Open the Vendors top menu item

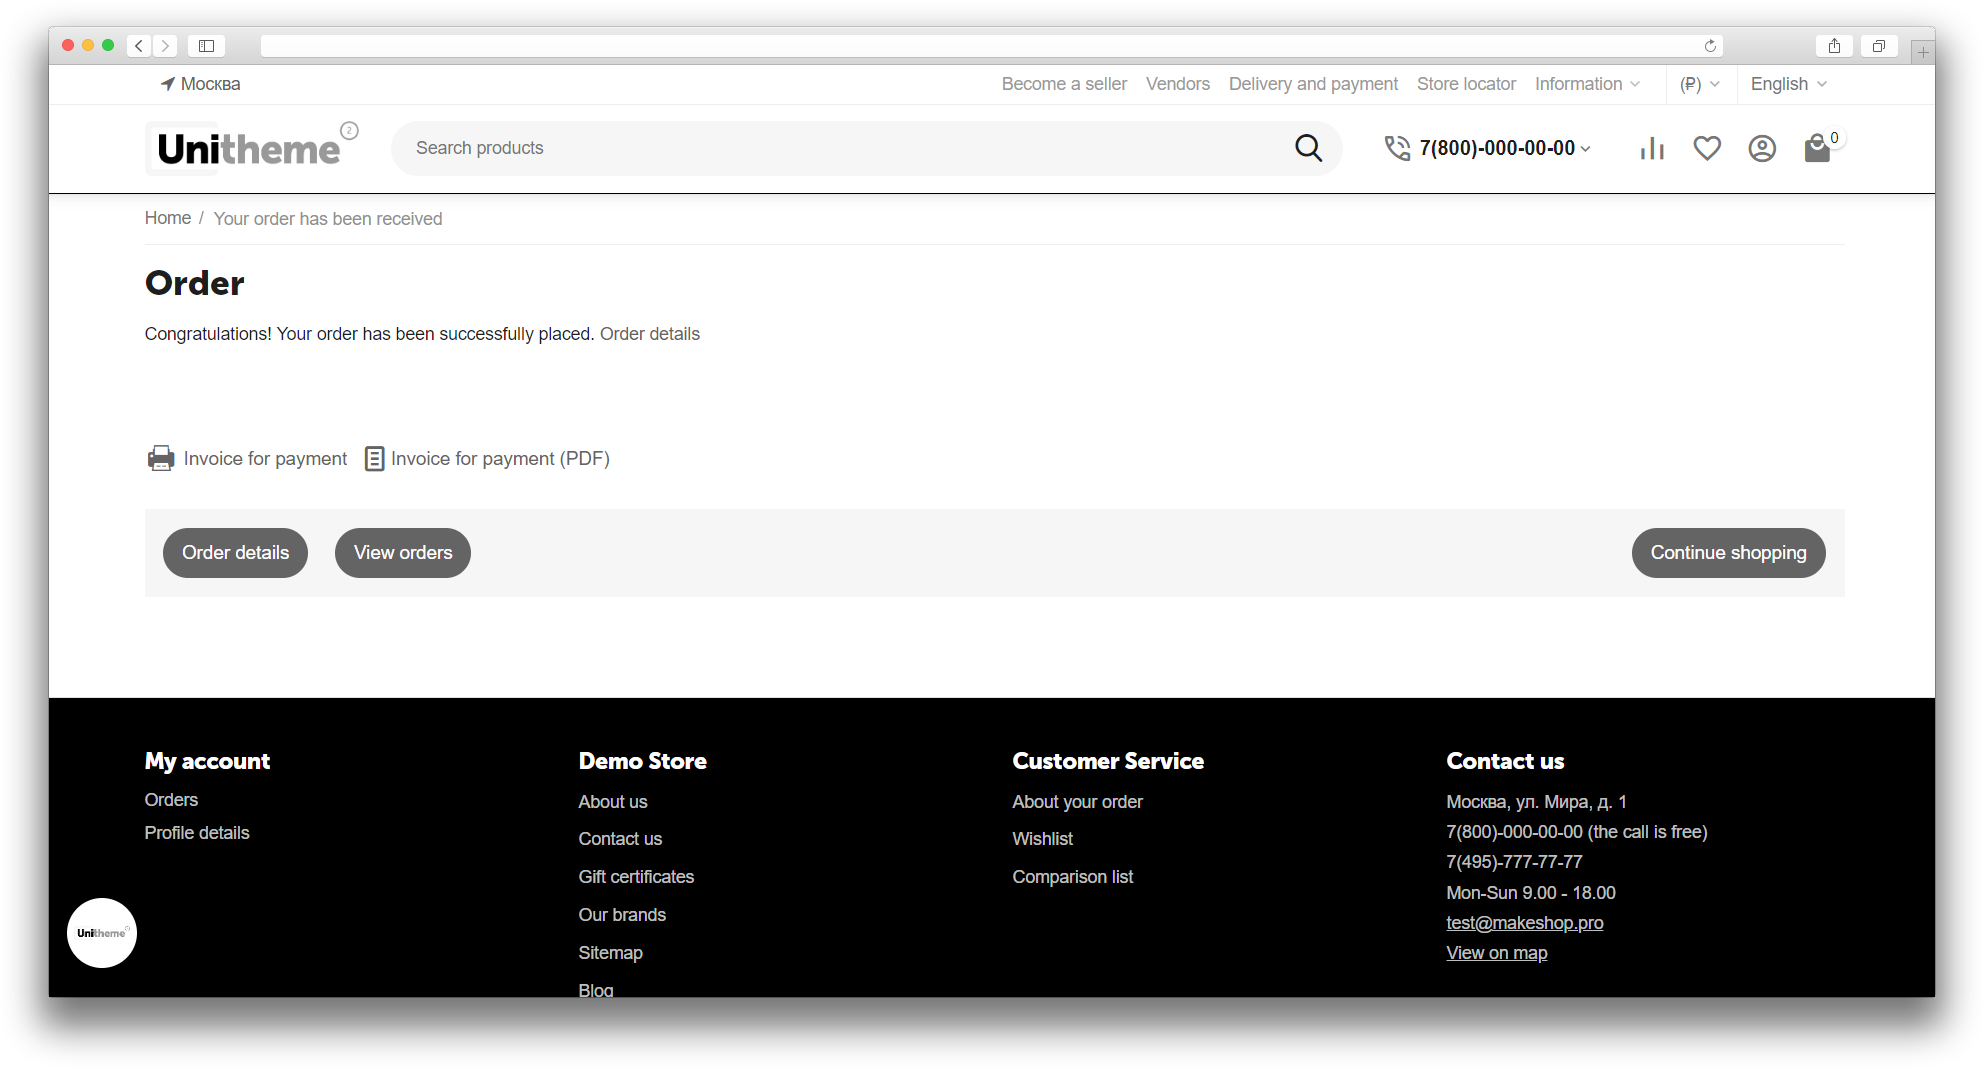1177,84
